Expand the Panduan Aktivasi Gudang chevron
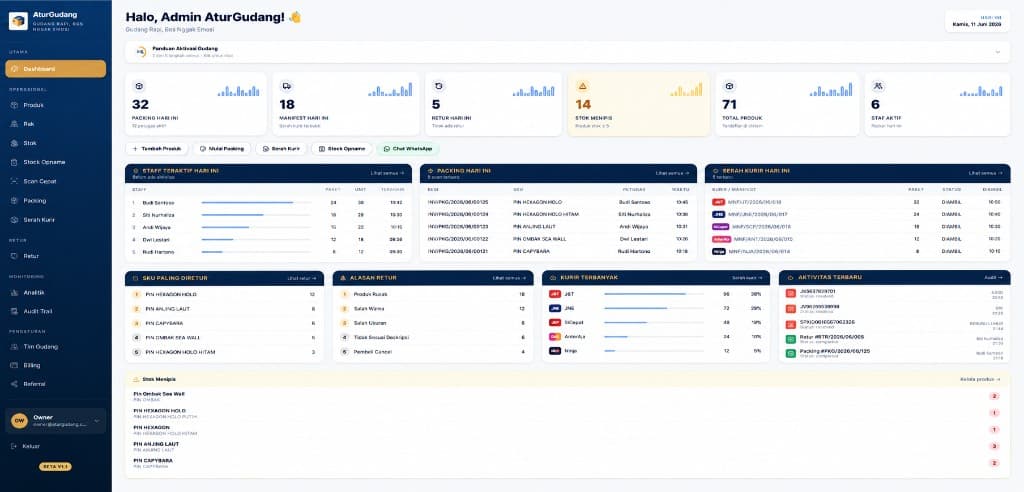 point(997,52)
